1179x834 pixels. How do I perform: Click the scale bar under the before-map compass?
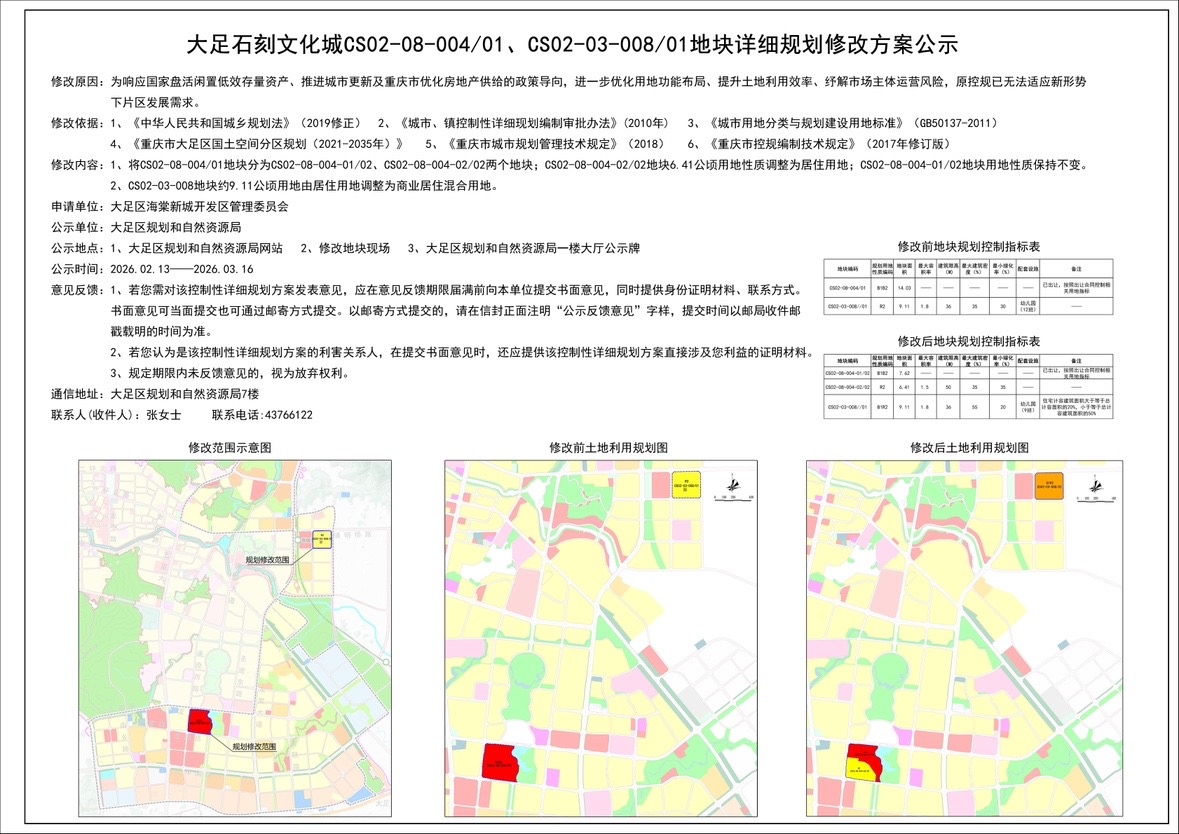pos(732,496)
